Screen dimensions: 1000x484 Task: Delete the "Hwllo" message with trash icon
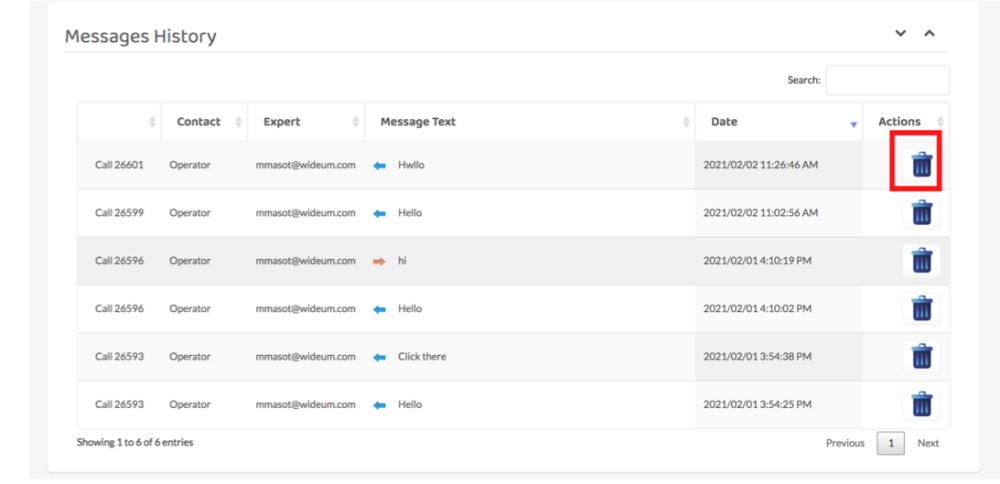click(921, 165)
